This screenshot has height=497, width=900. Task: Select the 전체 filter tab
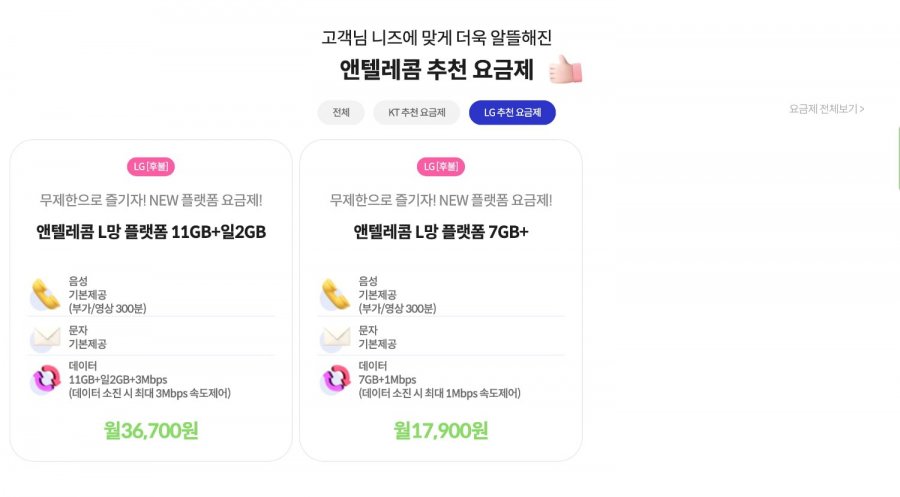(x=341, y=112)
